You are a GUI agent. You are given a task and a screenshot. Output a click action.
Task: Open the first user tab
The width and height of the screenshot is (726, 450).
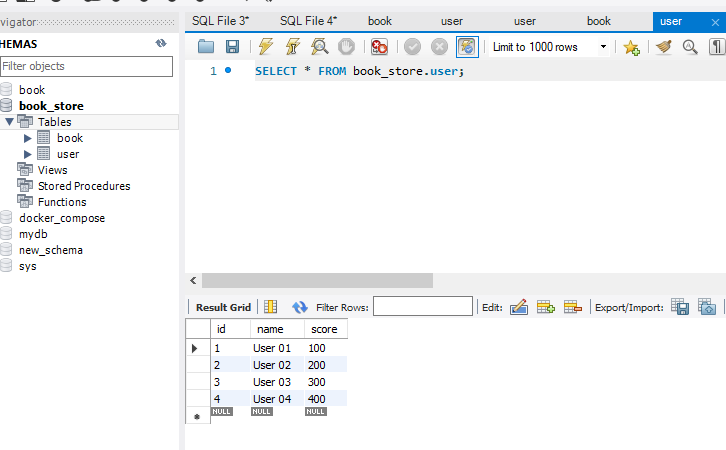click(x=452, y=21)
